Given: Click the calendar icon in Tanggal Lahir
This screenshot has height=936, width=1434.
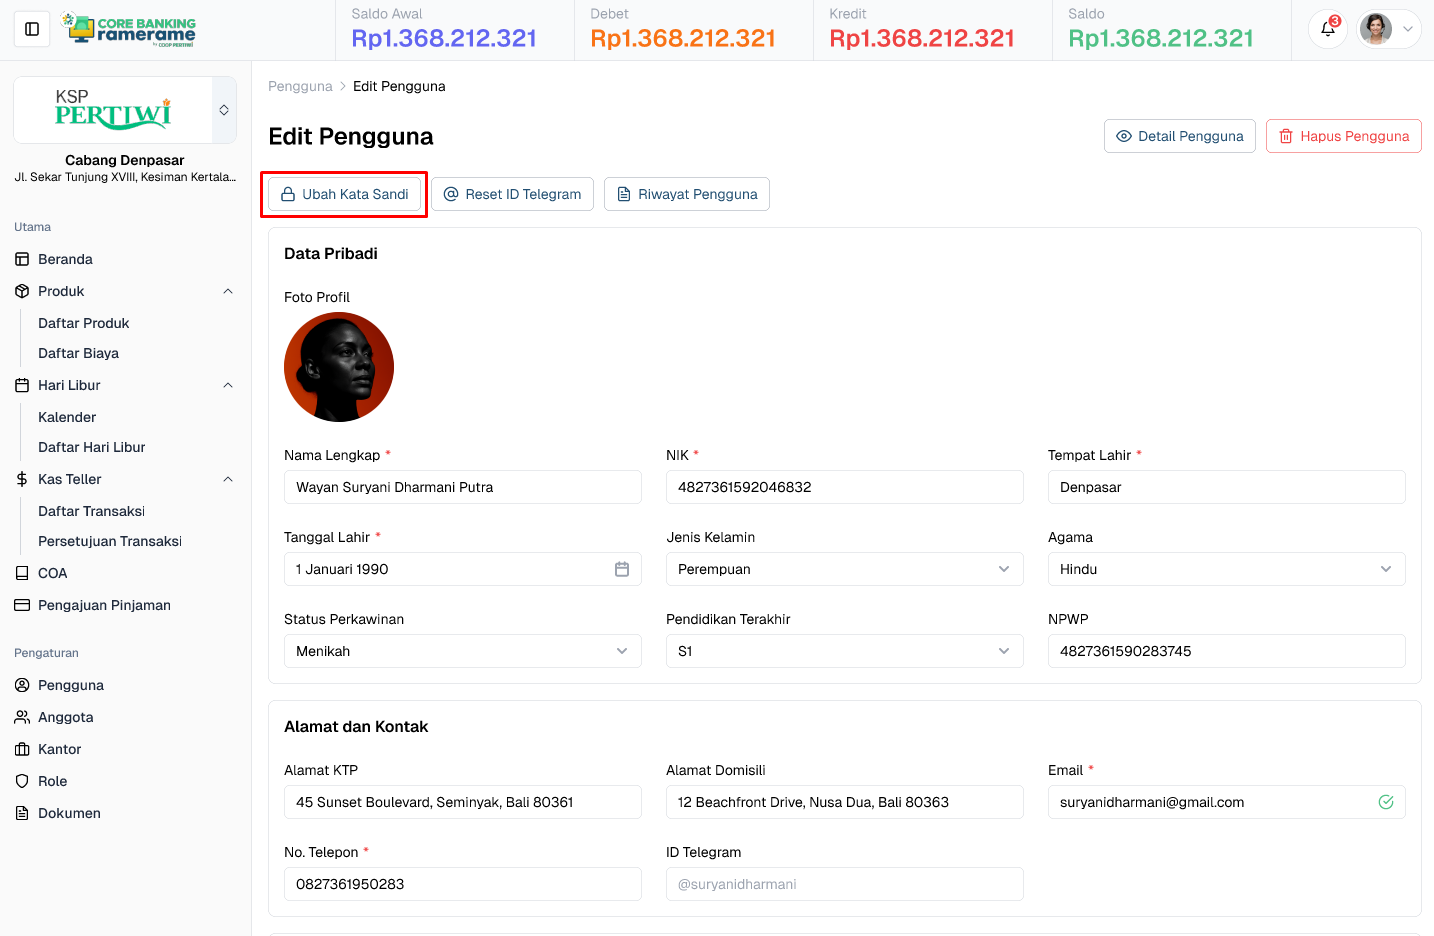Looking at the screenshot, I should point(621,569).
